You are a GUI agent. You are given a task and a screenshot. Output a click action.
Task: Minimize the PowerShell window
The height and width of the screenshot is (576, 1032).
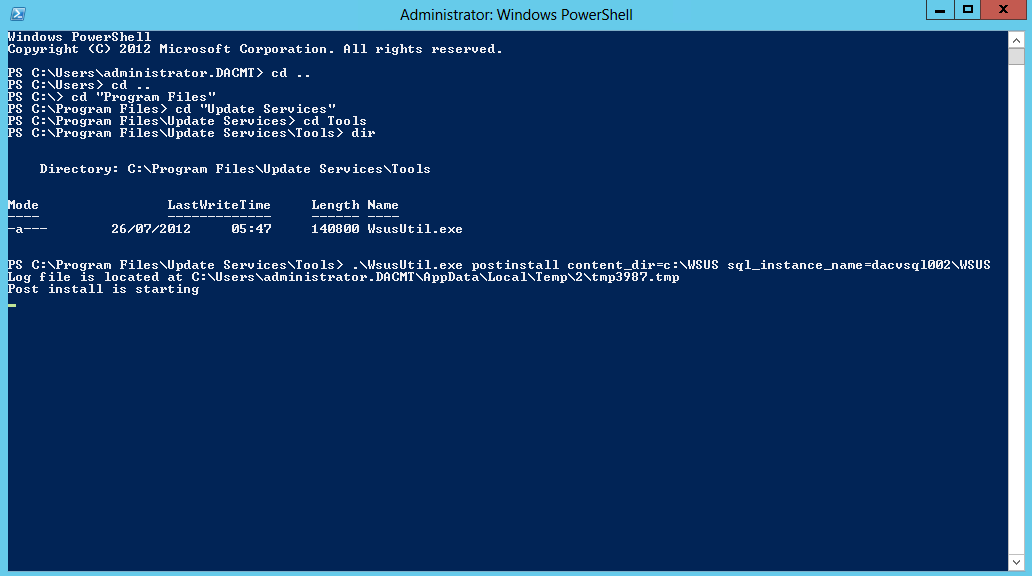(940, 10)
